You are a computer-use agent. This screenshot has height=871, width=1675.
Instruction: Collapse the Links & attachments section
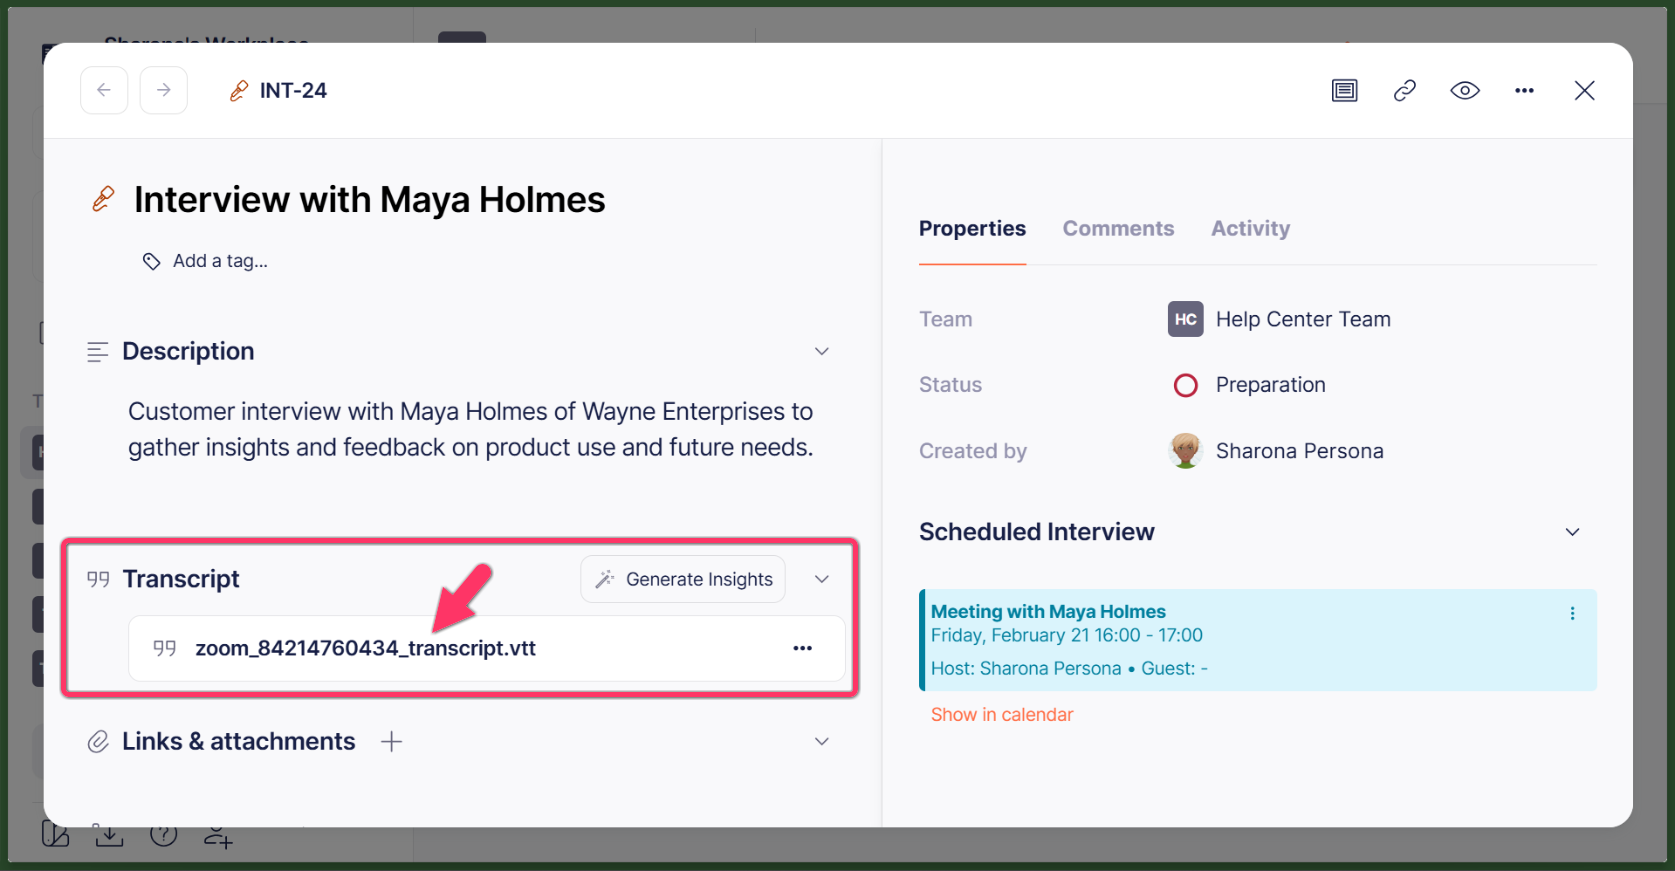coord(822,741)
